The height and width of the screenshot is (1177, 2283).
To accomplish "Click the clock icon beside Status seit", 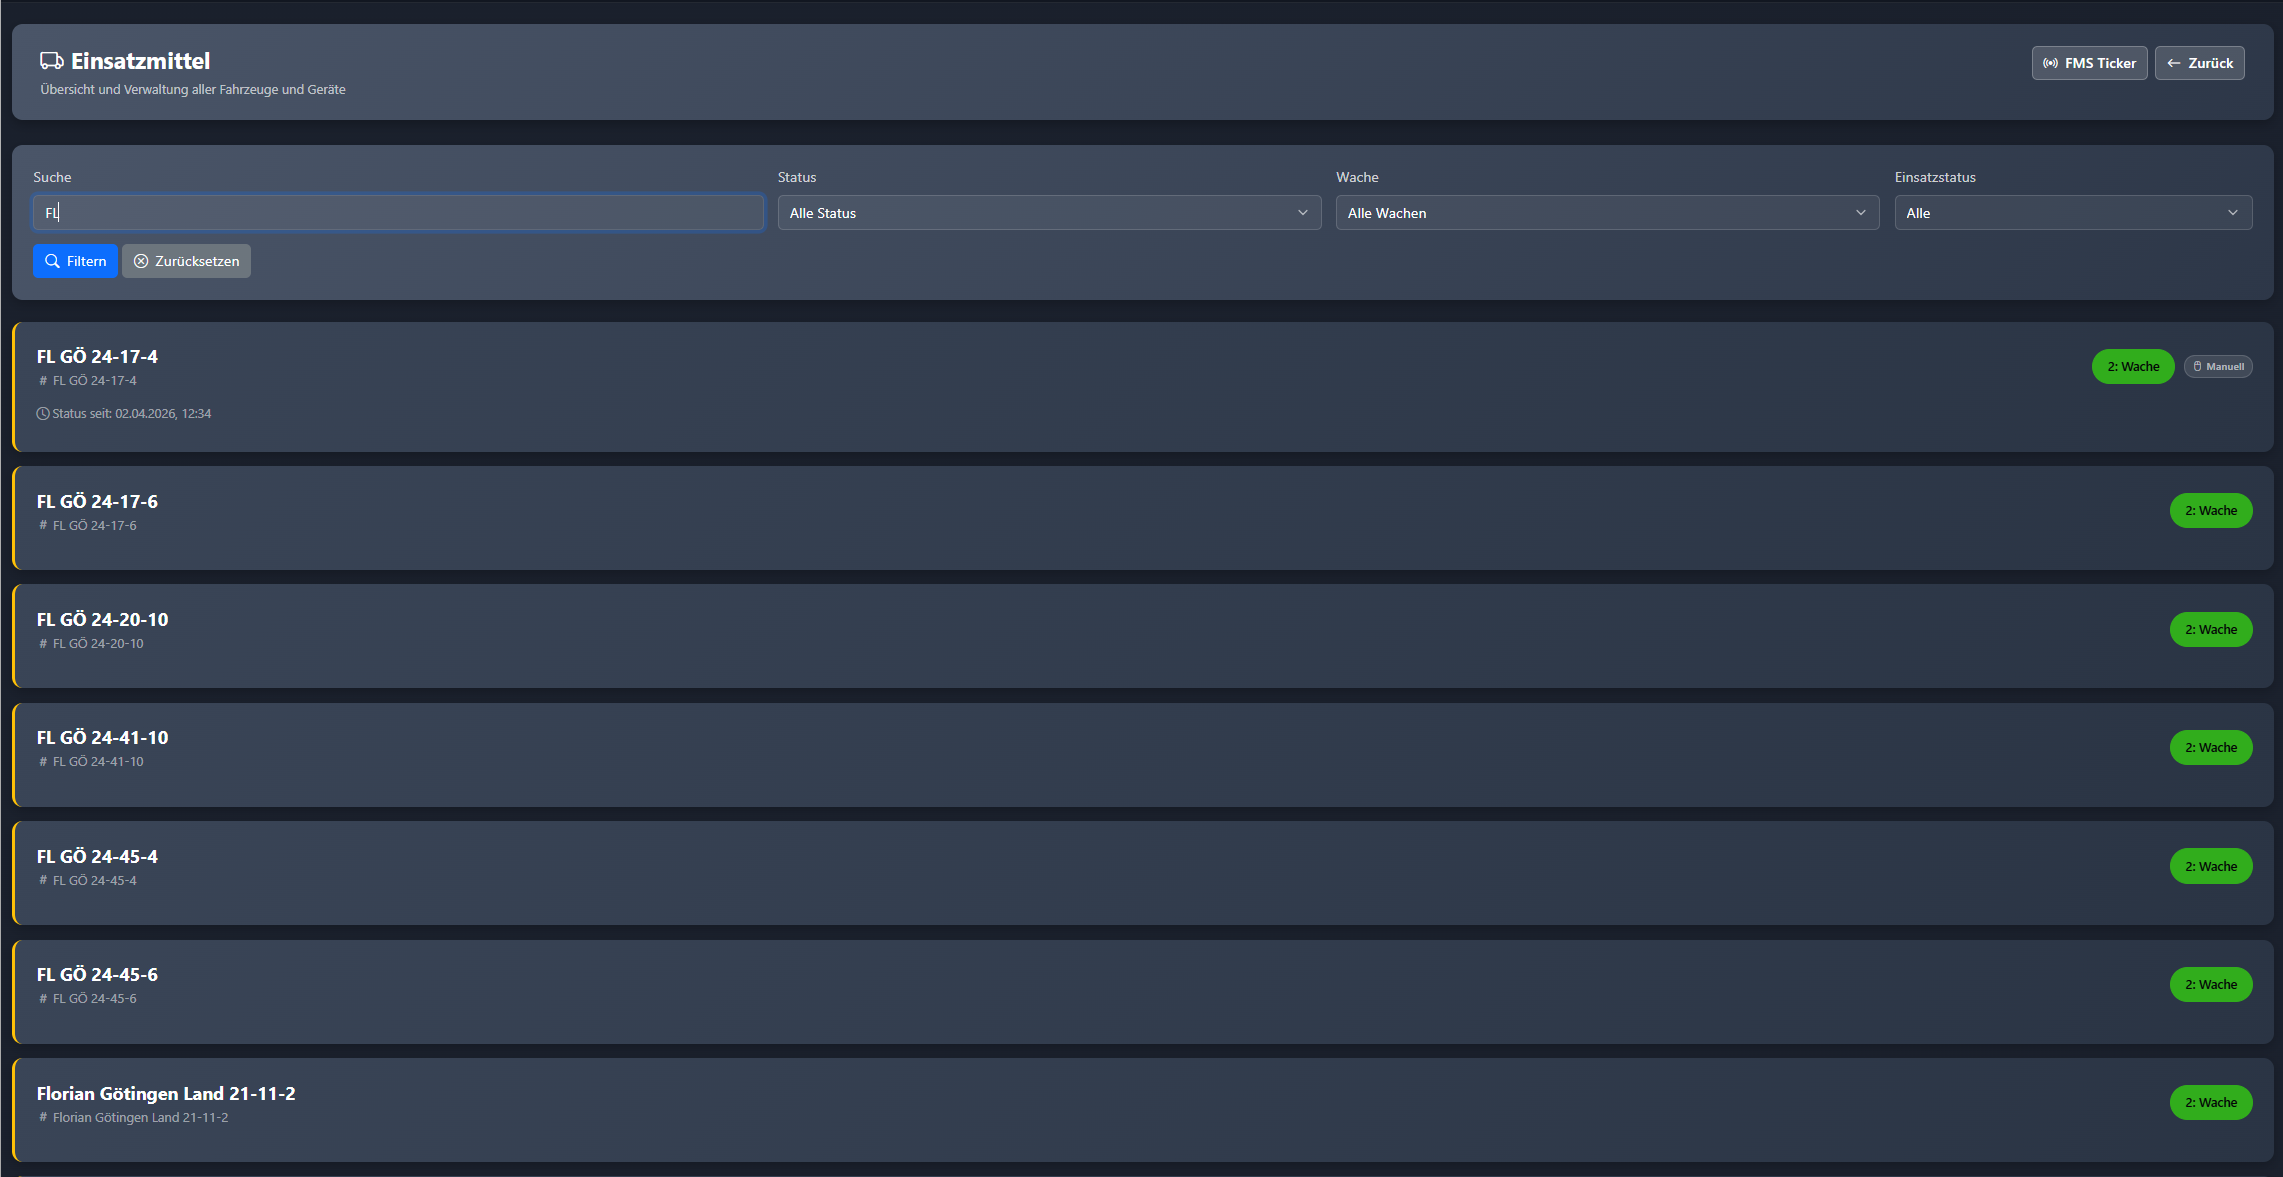I will coord(43,414).
